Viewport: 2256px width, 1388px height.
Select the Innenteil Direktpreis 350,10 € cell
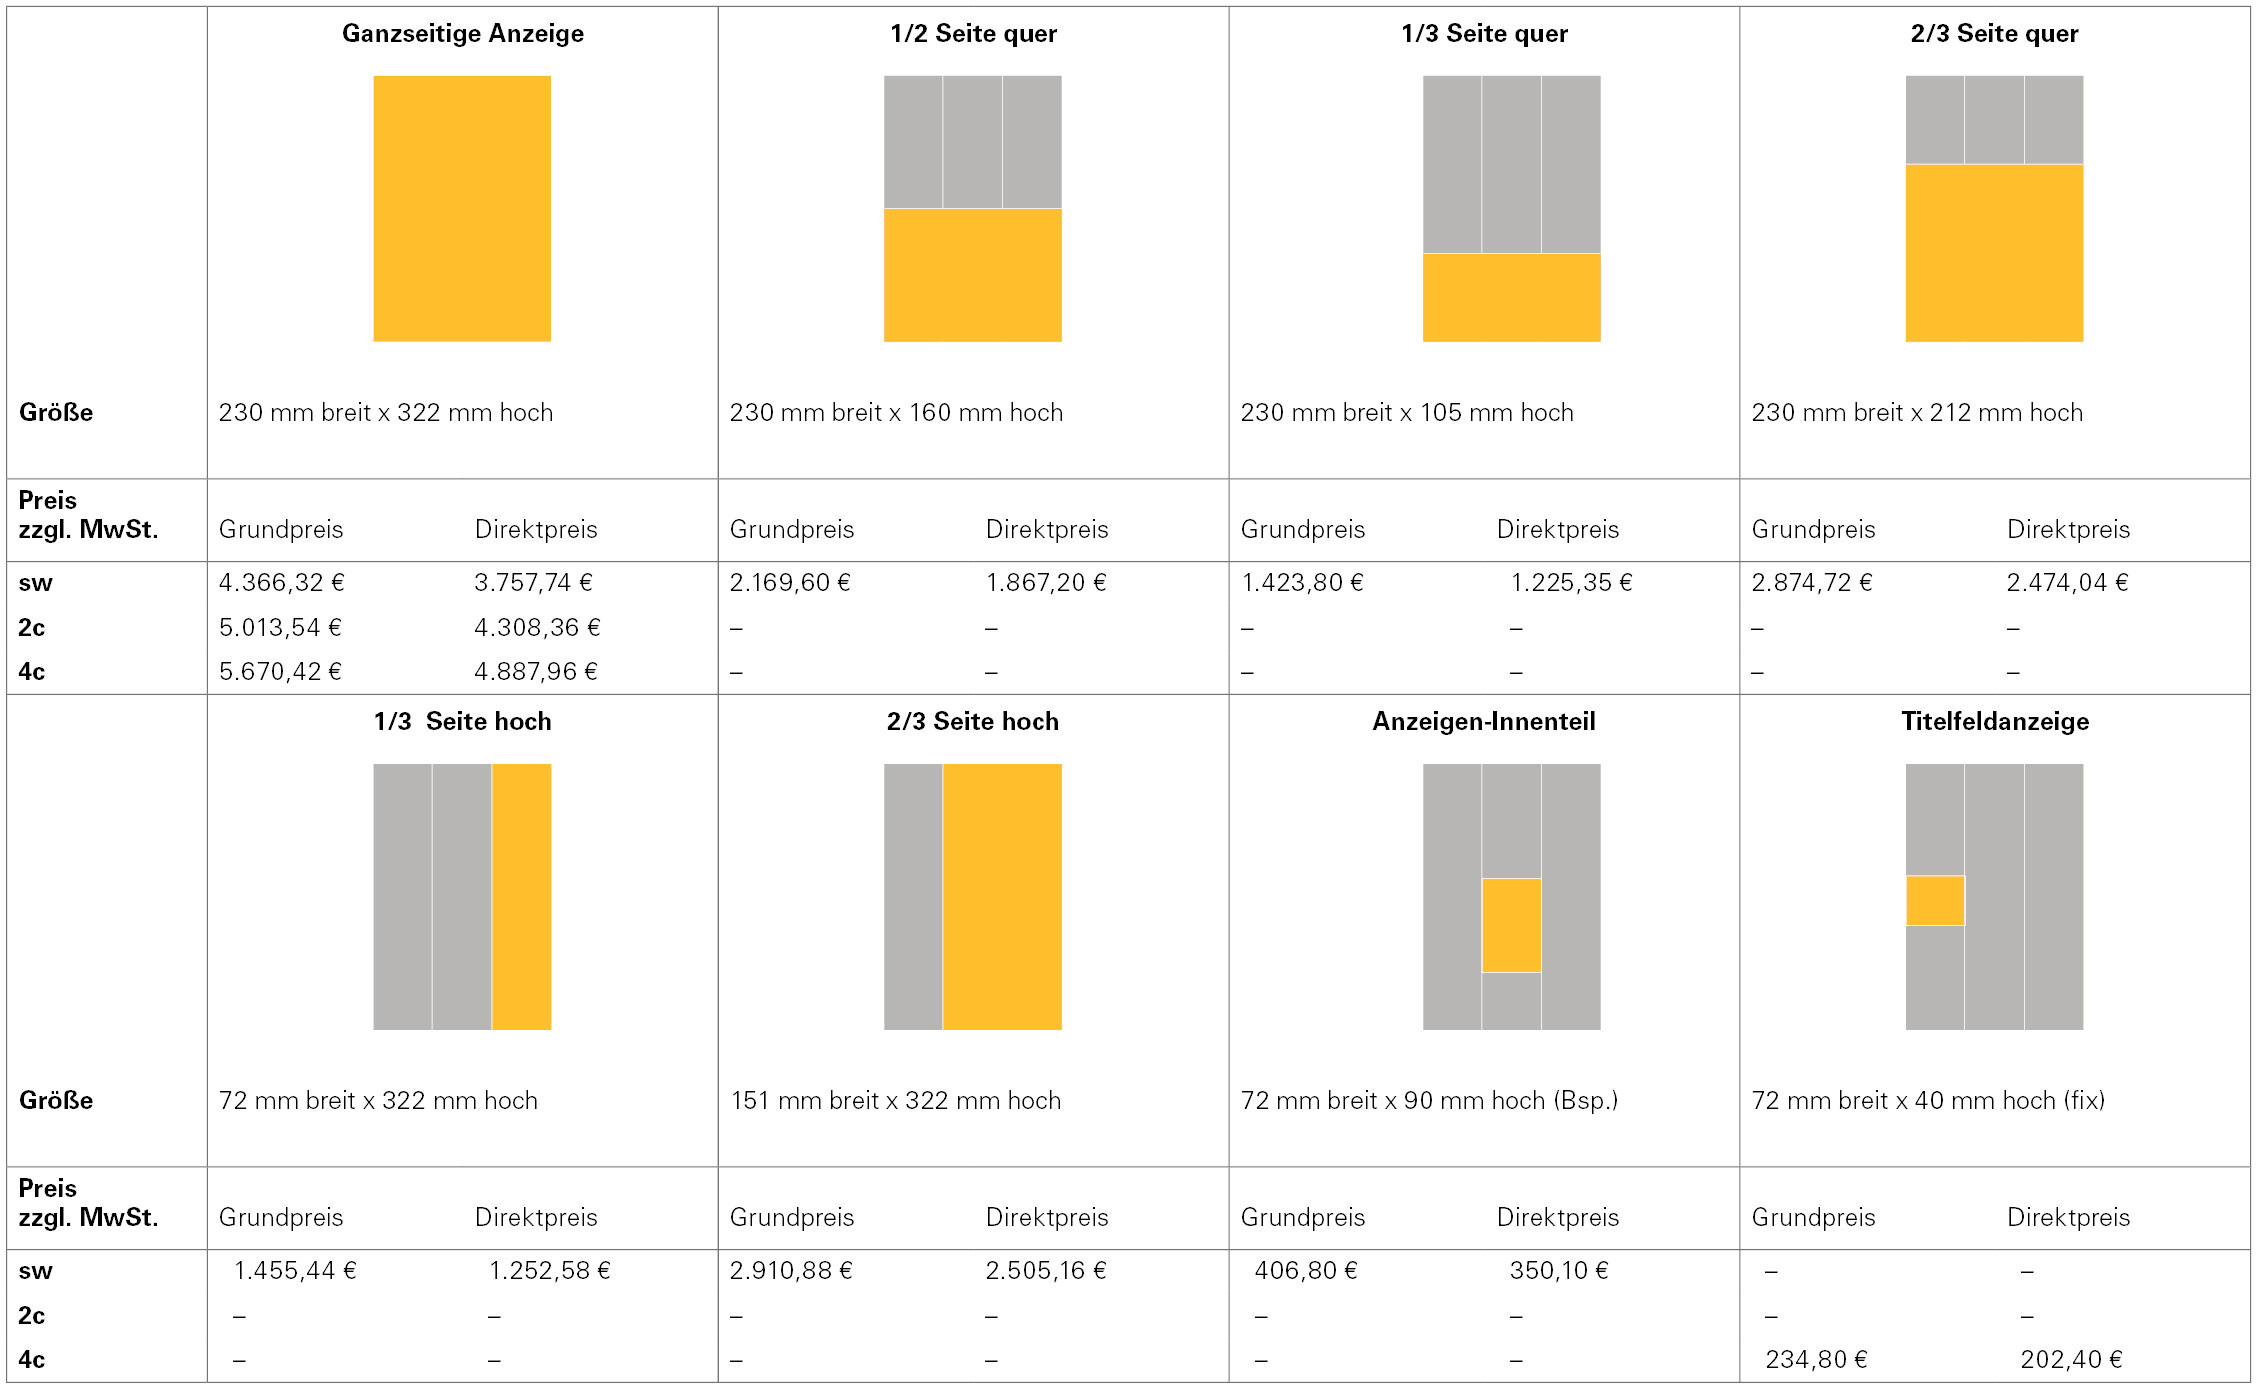(x=1559, y=1270)
